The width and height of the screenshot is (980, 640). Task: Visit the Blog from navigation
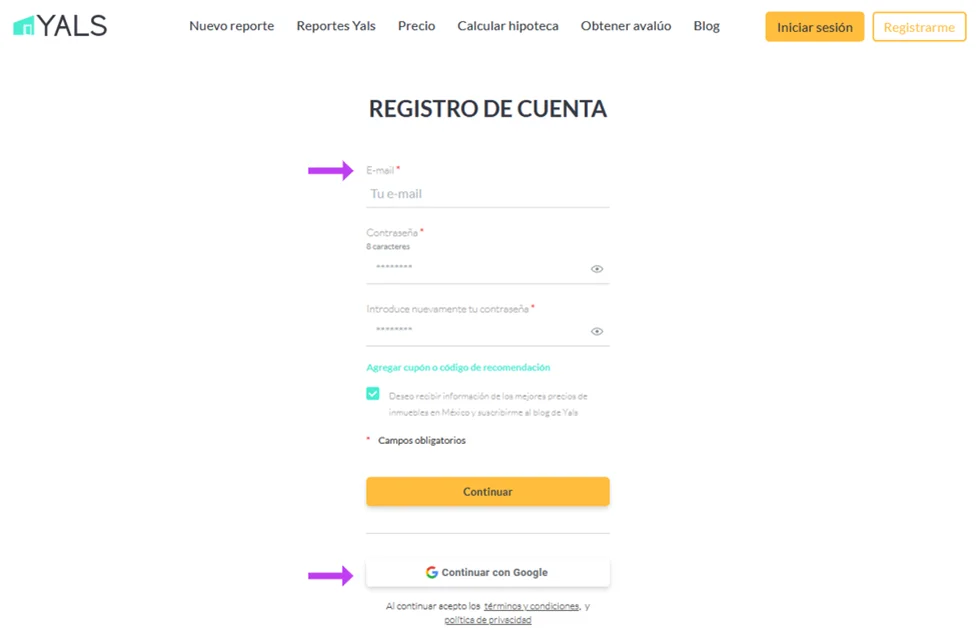pyautogui.click(x=706, y=26)
